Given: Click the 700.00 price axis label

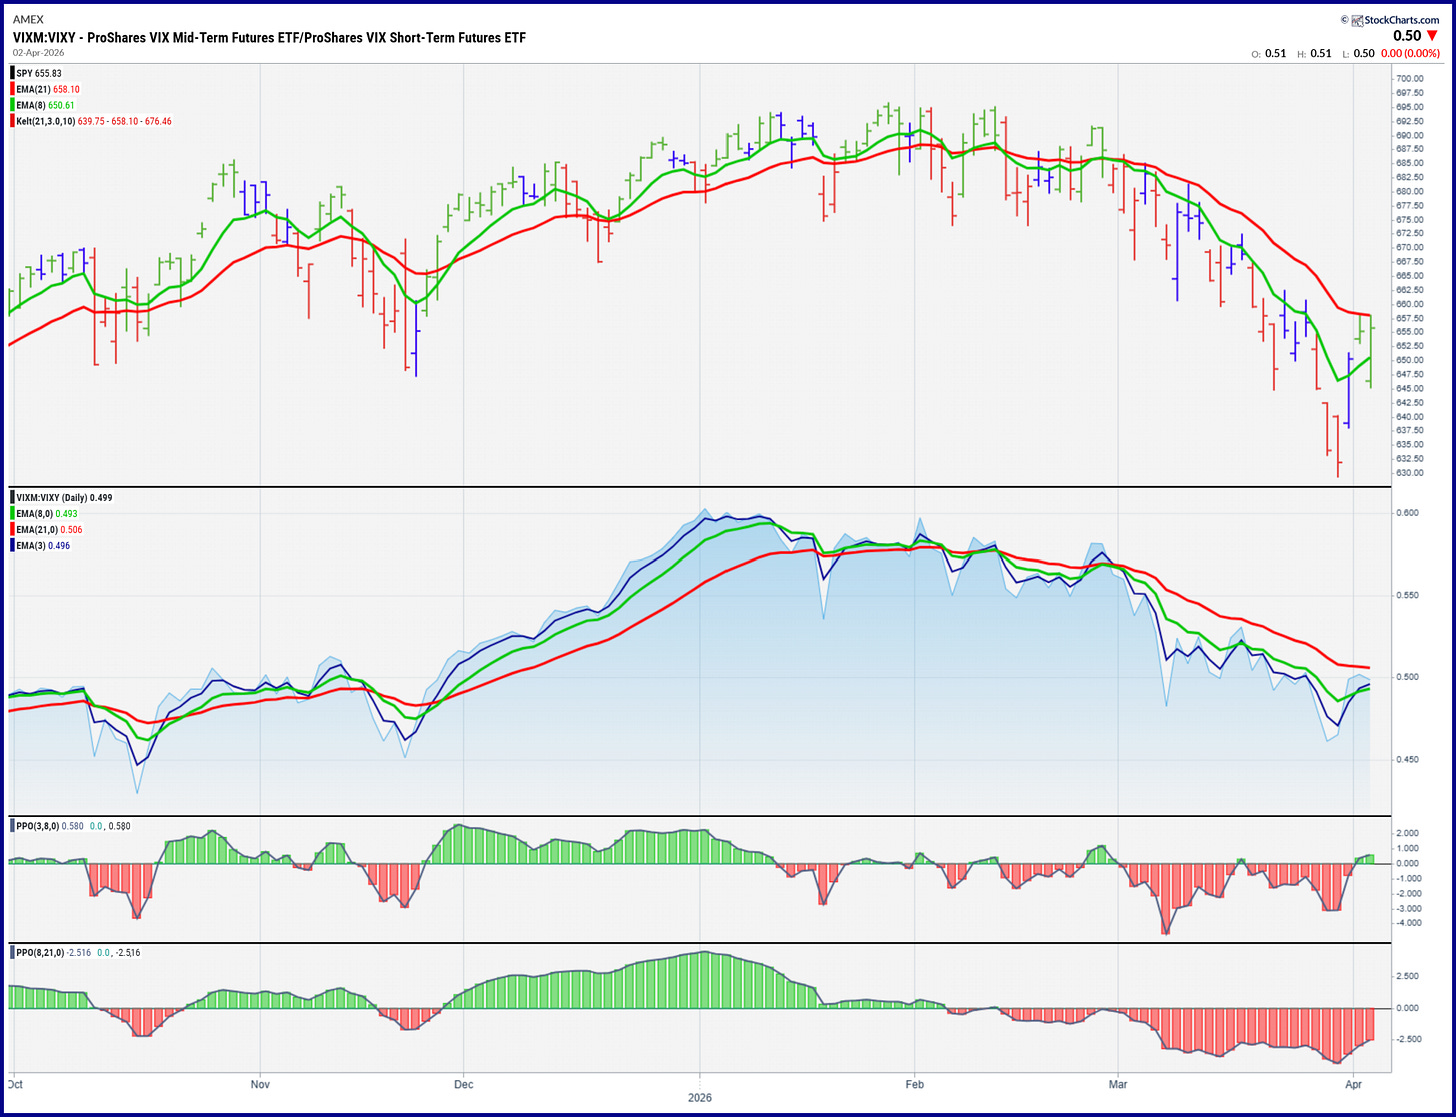Looking at the screenshot, I should (1410, 79).
